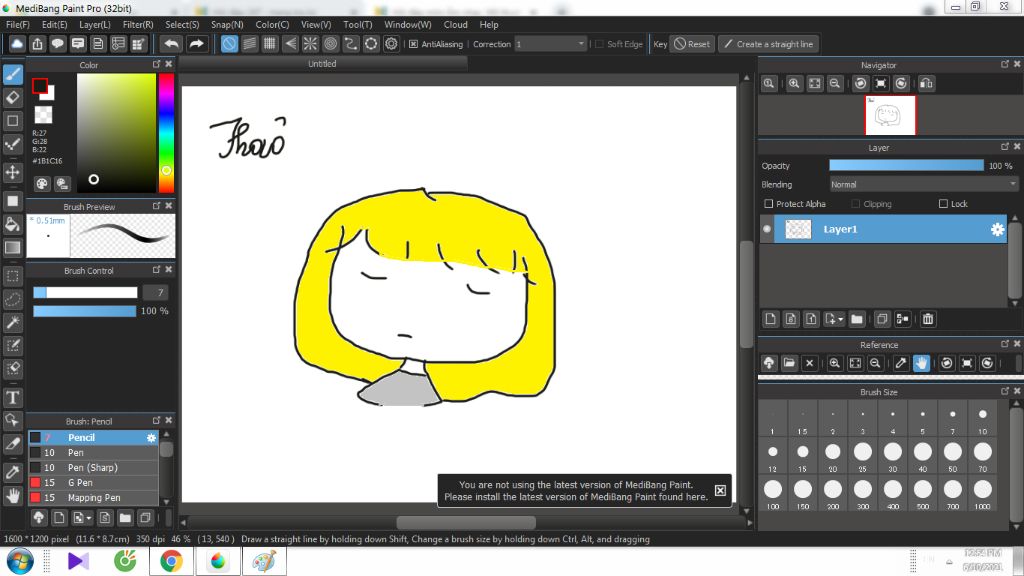The image size is (1024, 576).
Task: Open the Correction dropdown
Action: tap(551, 44)
